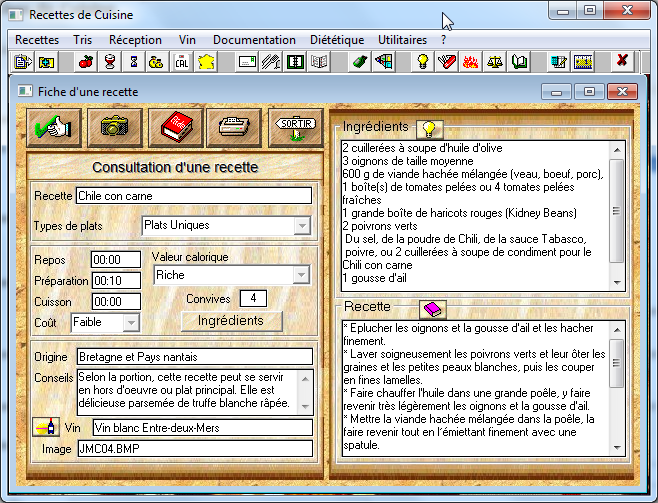Click the Cuisson time field
The width and height of the screenshot is (658, 503).
(116, 302)
